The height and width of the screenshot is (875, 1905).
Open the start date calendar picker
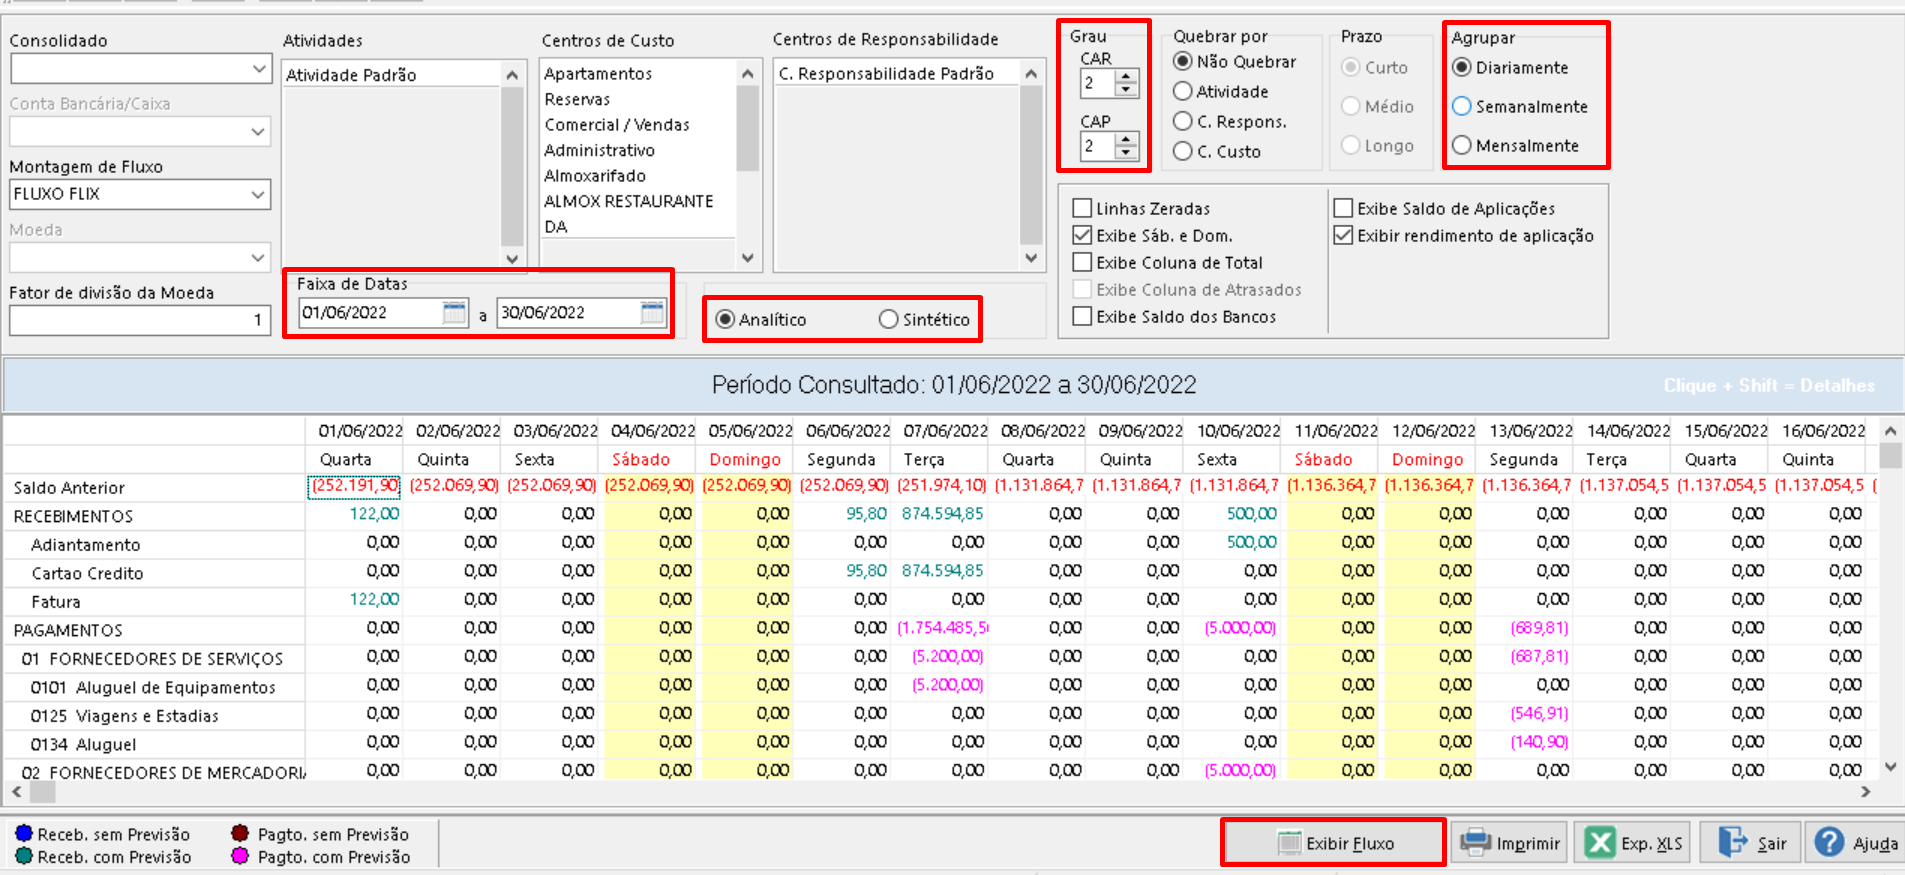[x=454, y=313]
